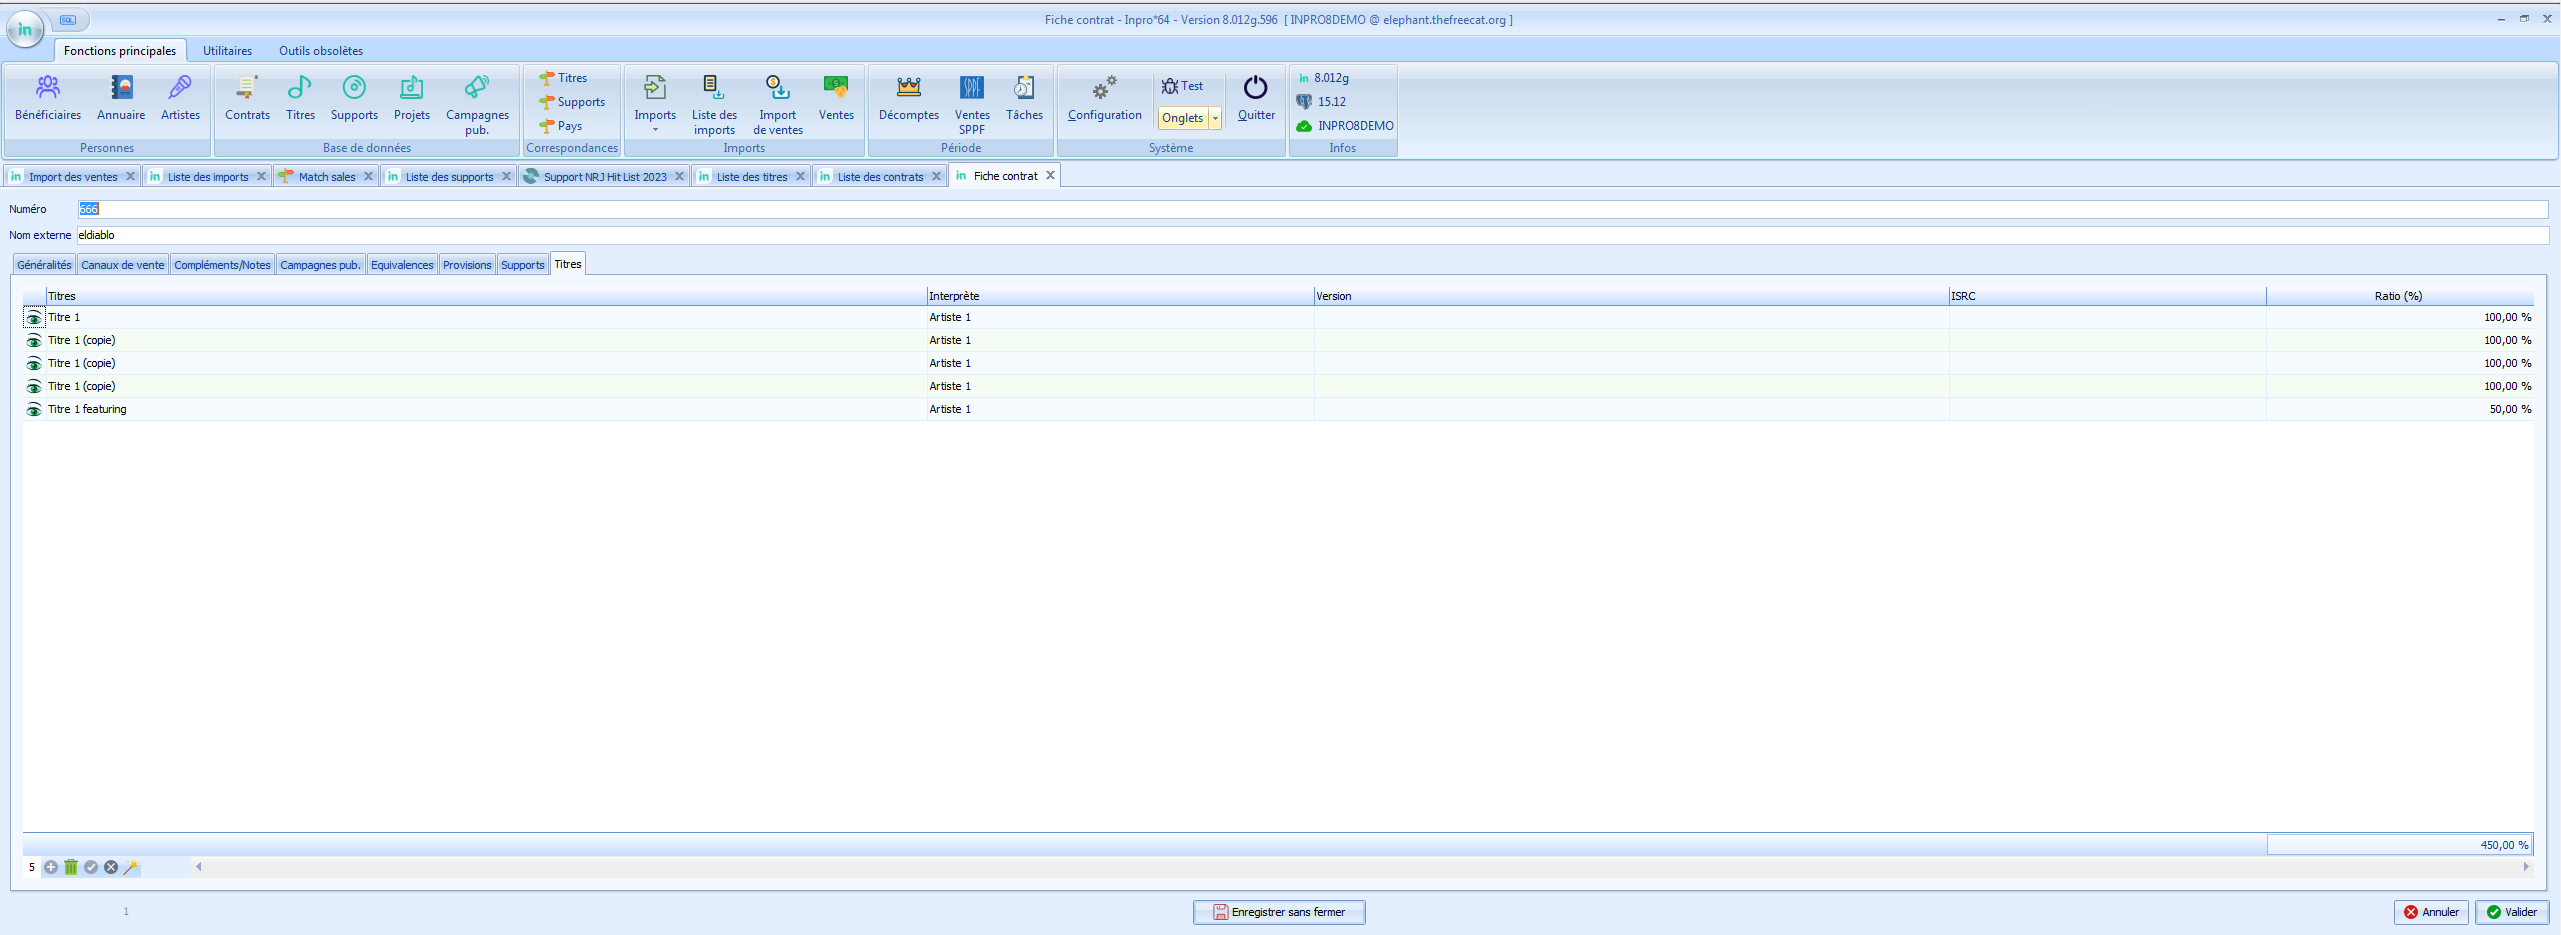This screenshot has height=935, width=2561.
Task: Open the Utilitaires ribbon tab
Action: point(227,51)
